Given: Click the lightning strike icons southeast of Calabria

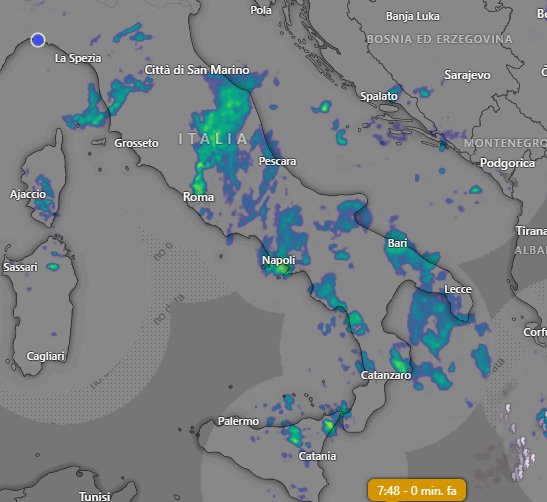Looking at the screenshot, I should (x=518, y=442).
